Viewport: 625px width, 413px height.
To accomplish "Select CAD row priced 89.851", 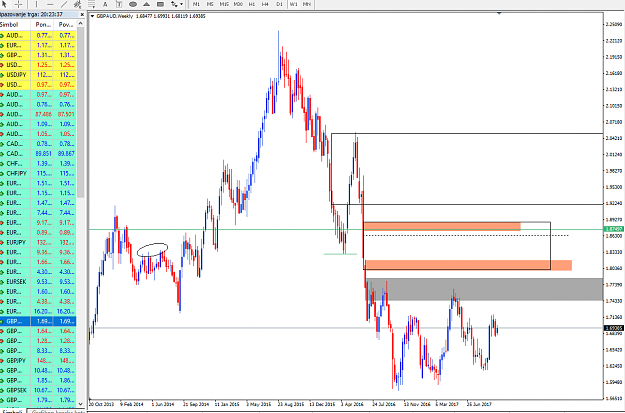I will tap(38, 154).
